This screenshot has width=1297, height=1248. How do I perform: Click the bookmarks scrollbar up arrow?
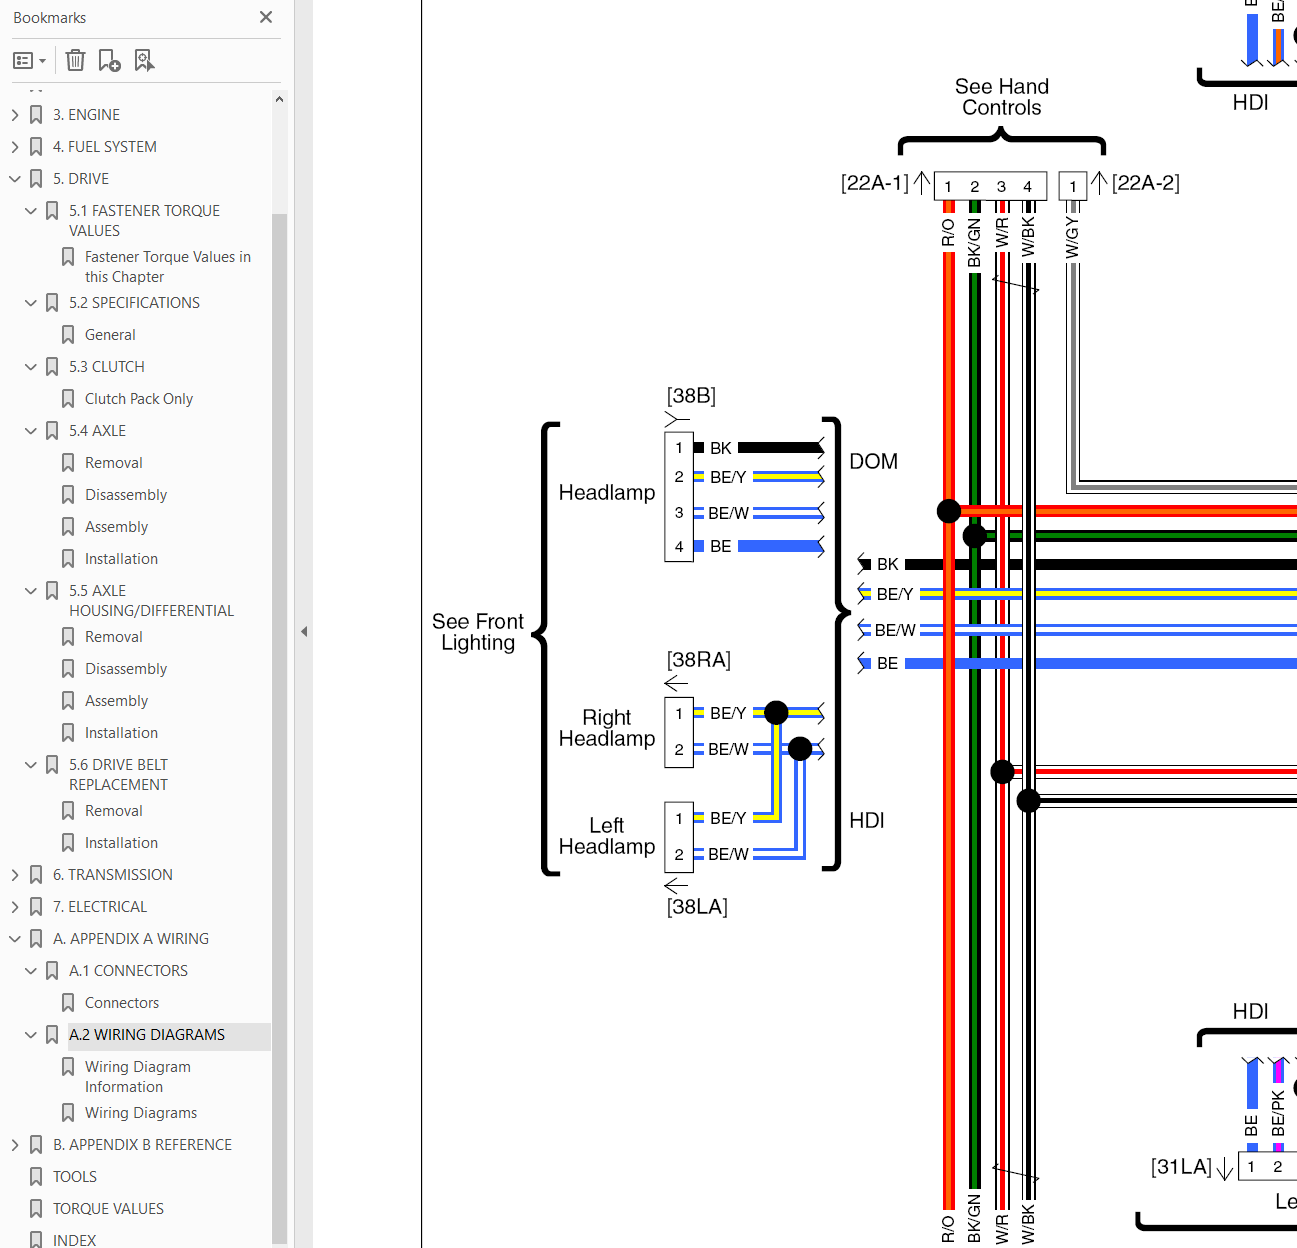click(279, 99)
